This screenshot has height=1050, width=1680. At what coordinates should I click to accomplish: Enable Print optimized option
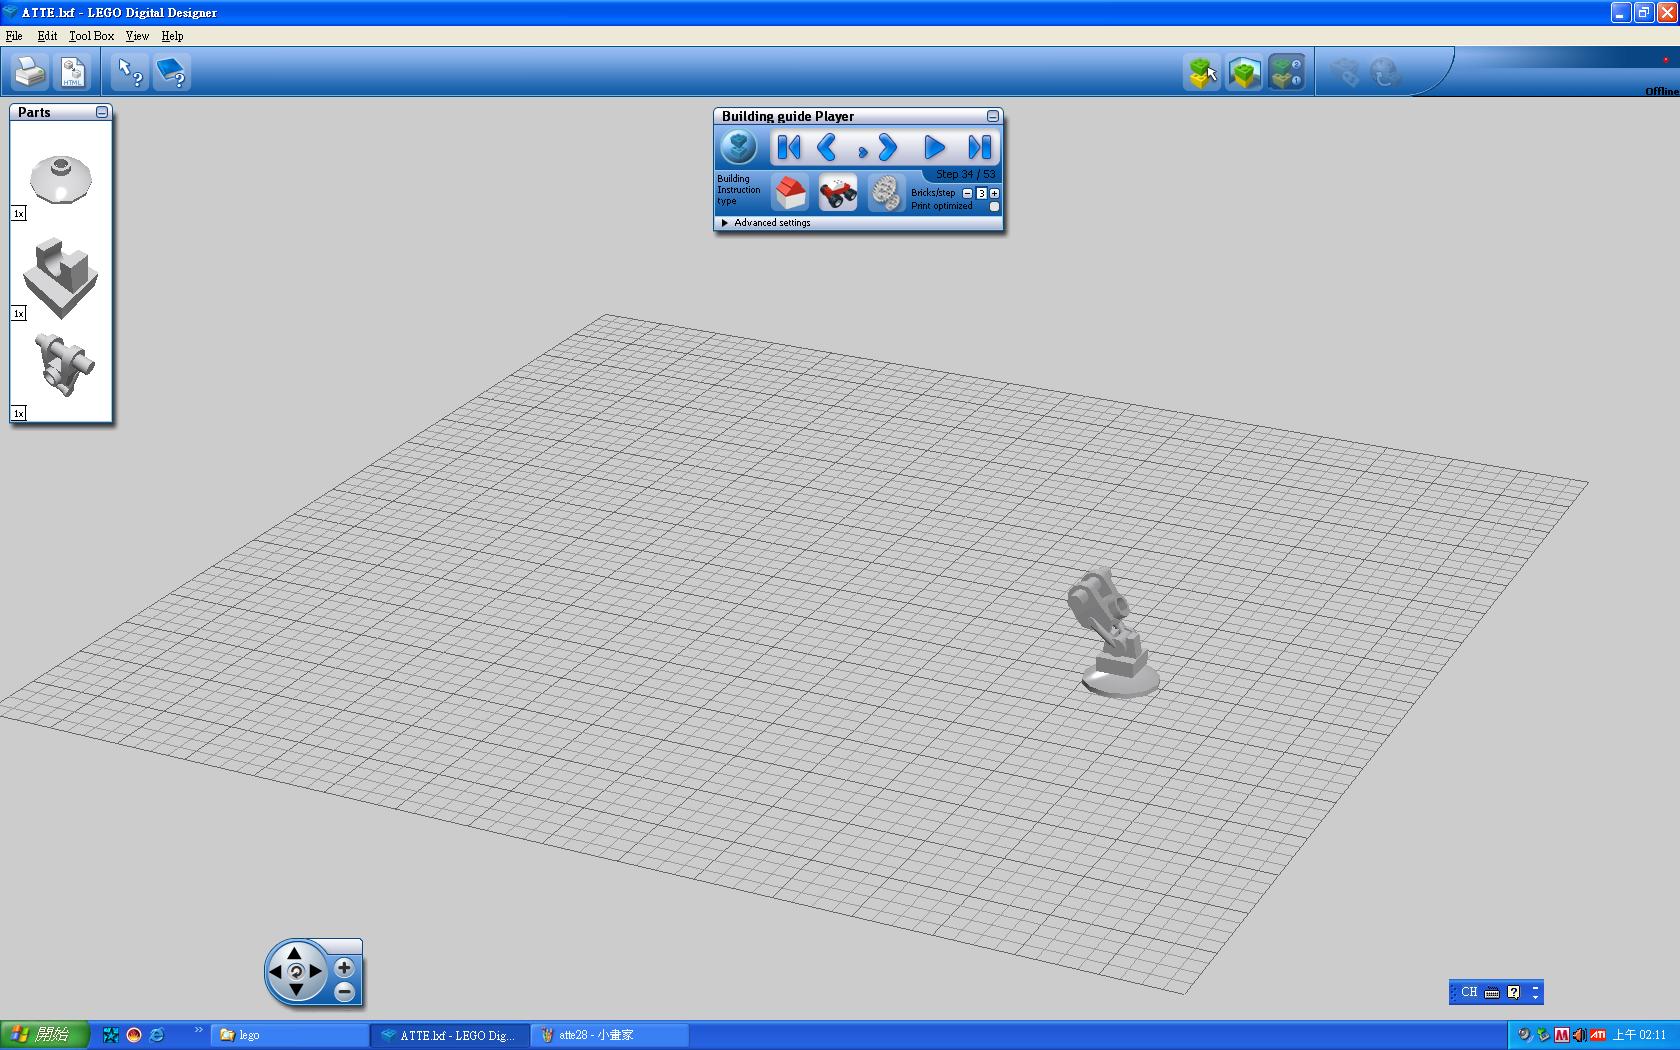pos(994,206)
